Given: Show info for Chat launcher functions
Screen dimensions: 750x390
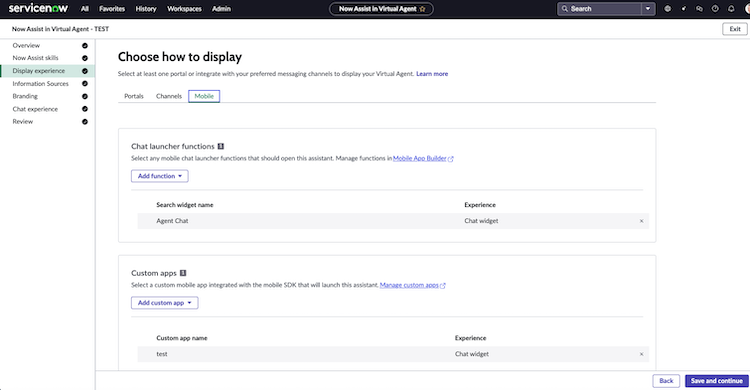Looking at the screenshot, I should point(221,146).
